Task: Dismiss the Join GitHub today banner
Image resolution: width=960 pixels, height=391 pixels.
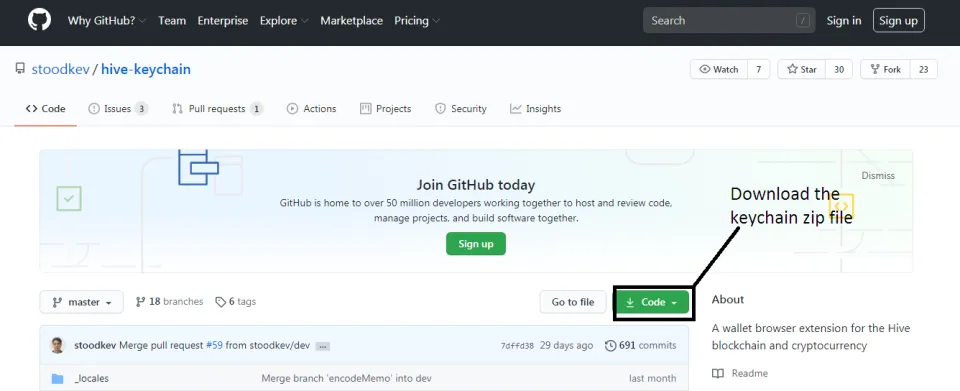Action: [878, 176]
